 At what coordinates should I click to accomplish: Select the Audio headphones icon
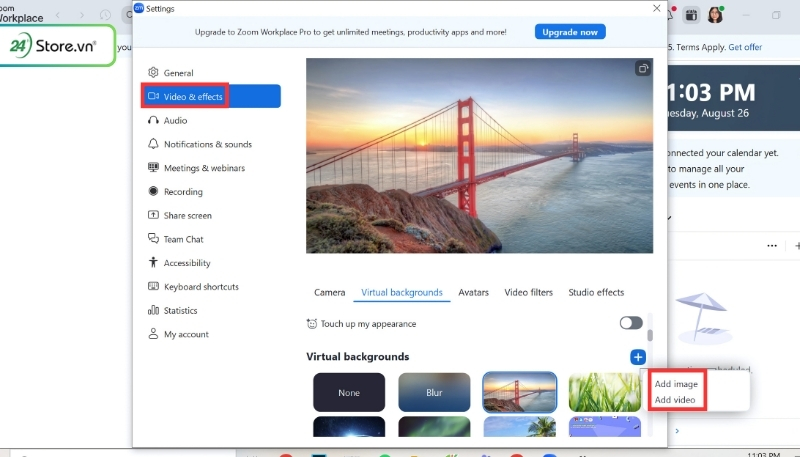tap(153, 120)
